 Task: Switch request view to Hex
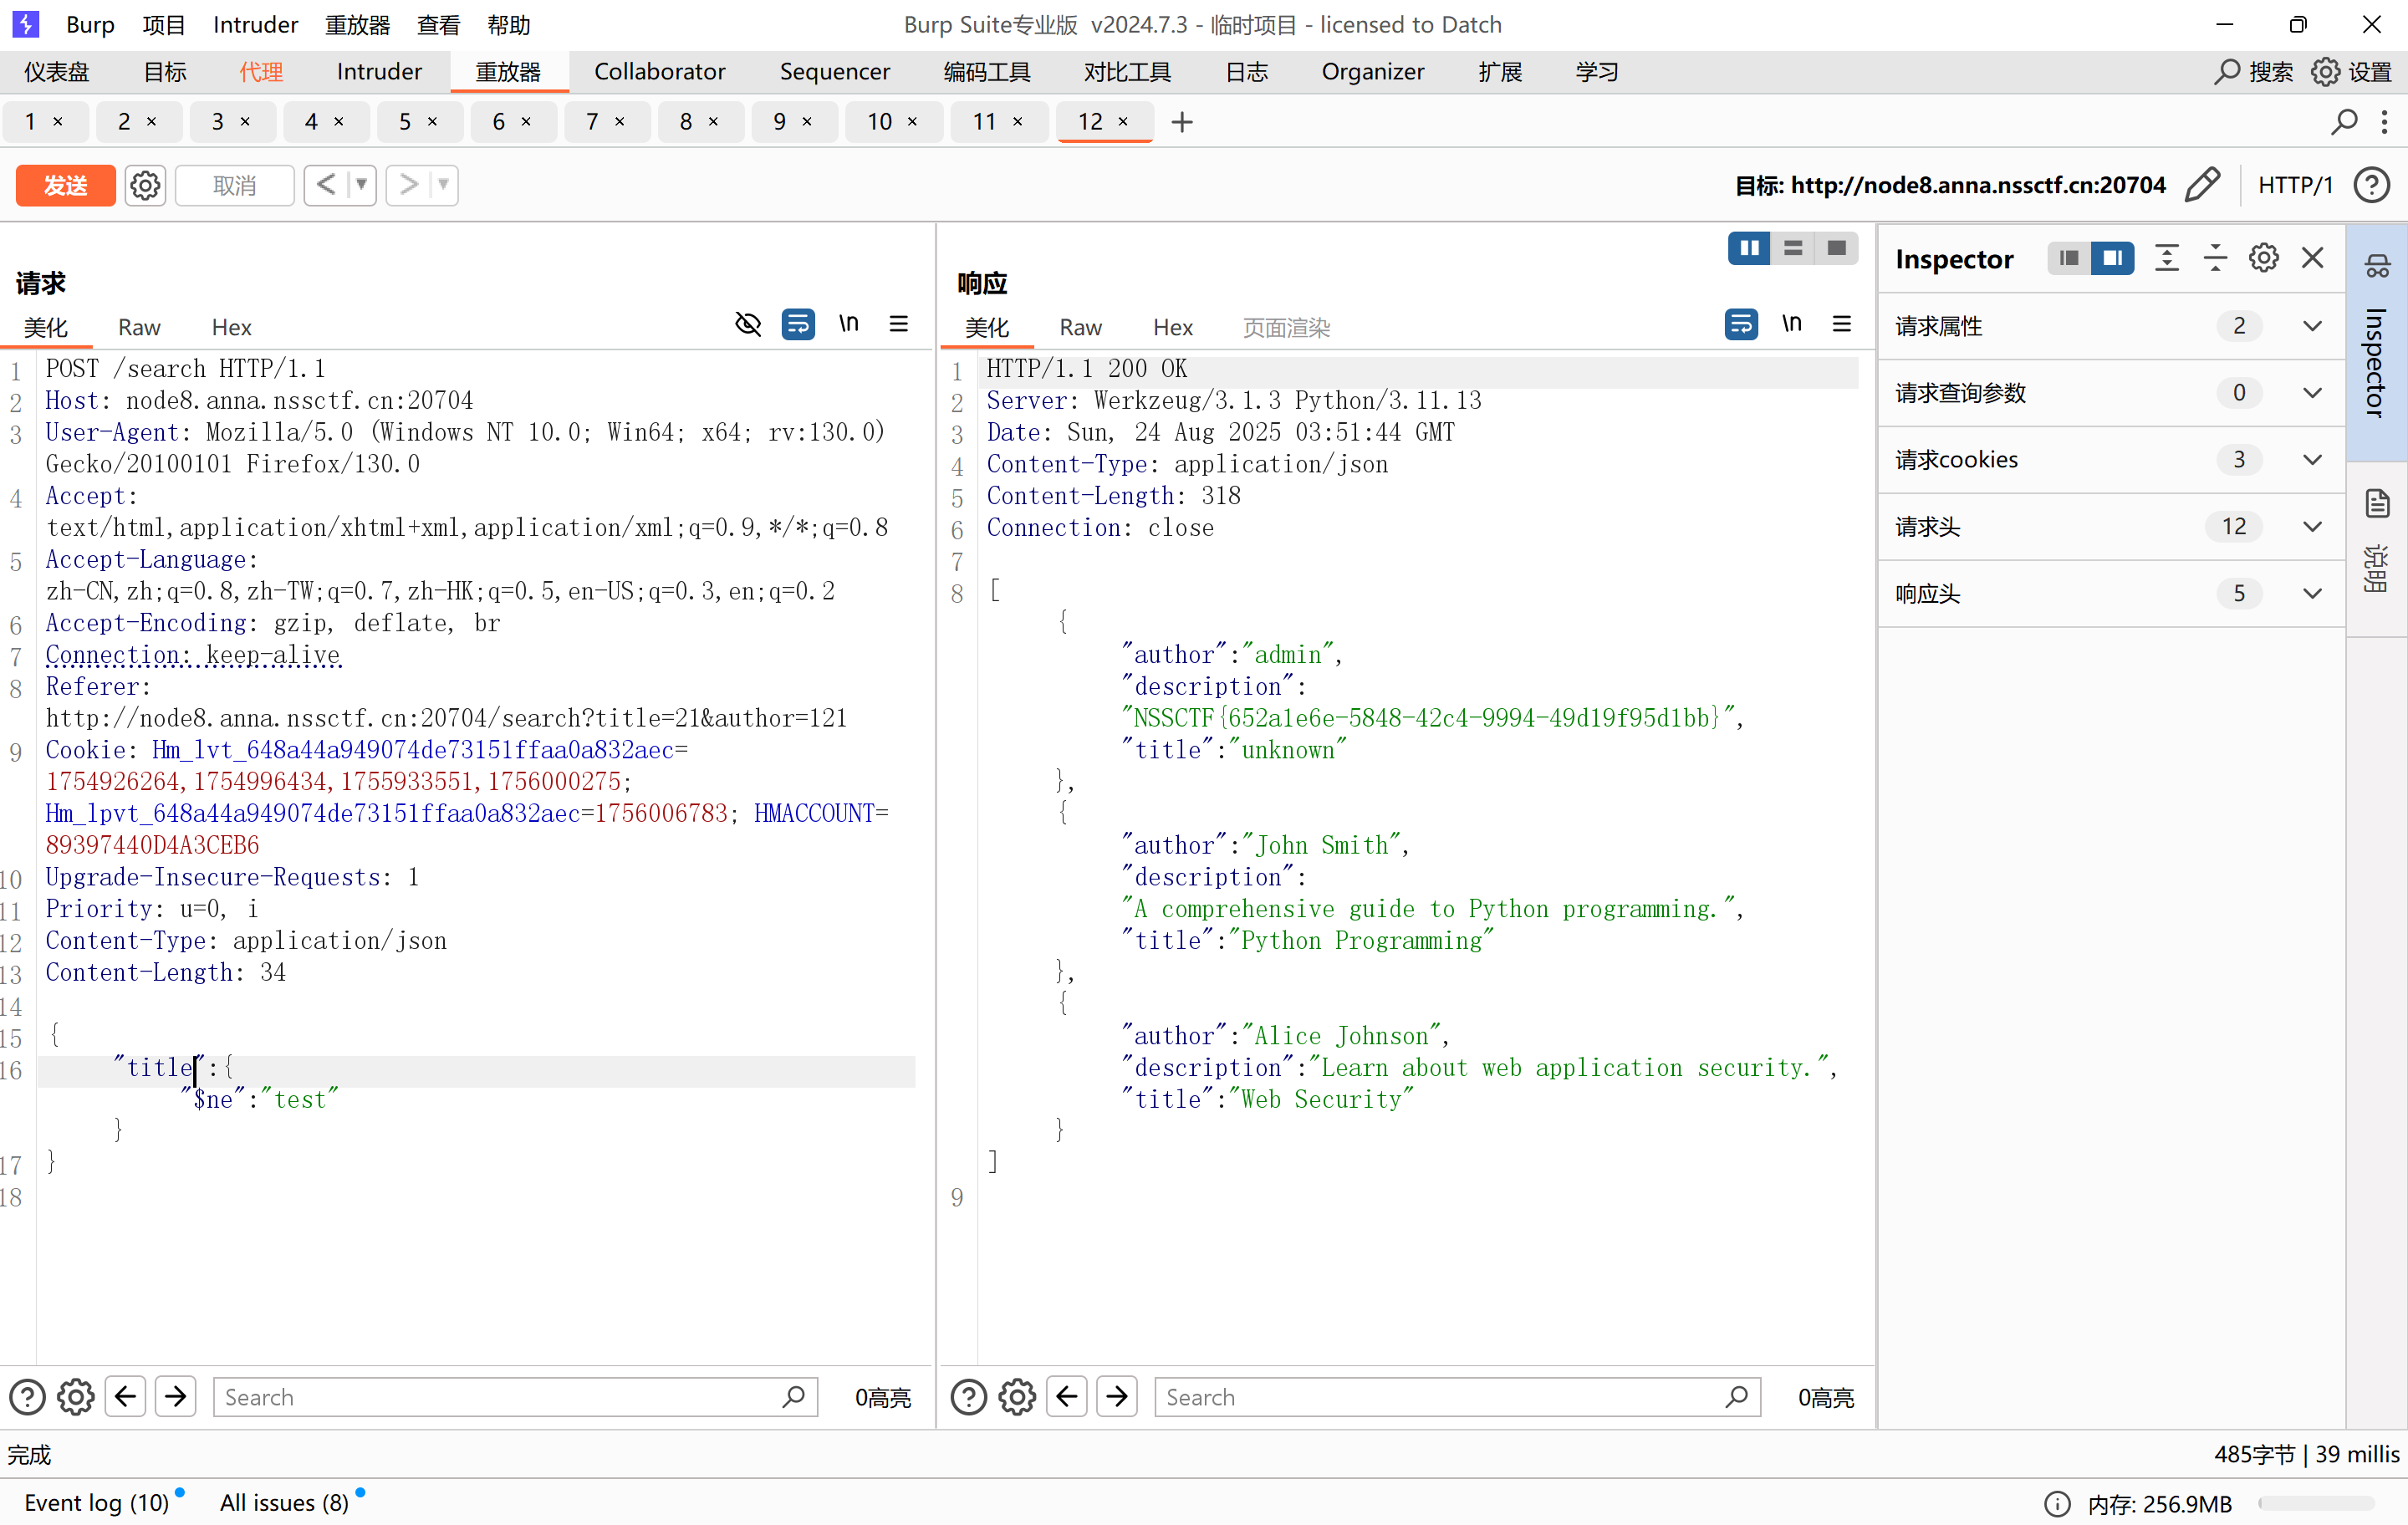(x=231, y=327)
